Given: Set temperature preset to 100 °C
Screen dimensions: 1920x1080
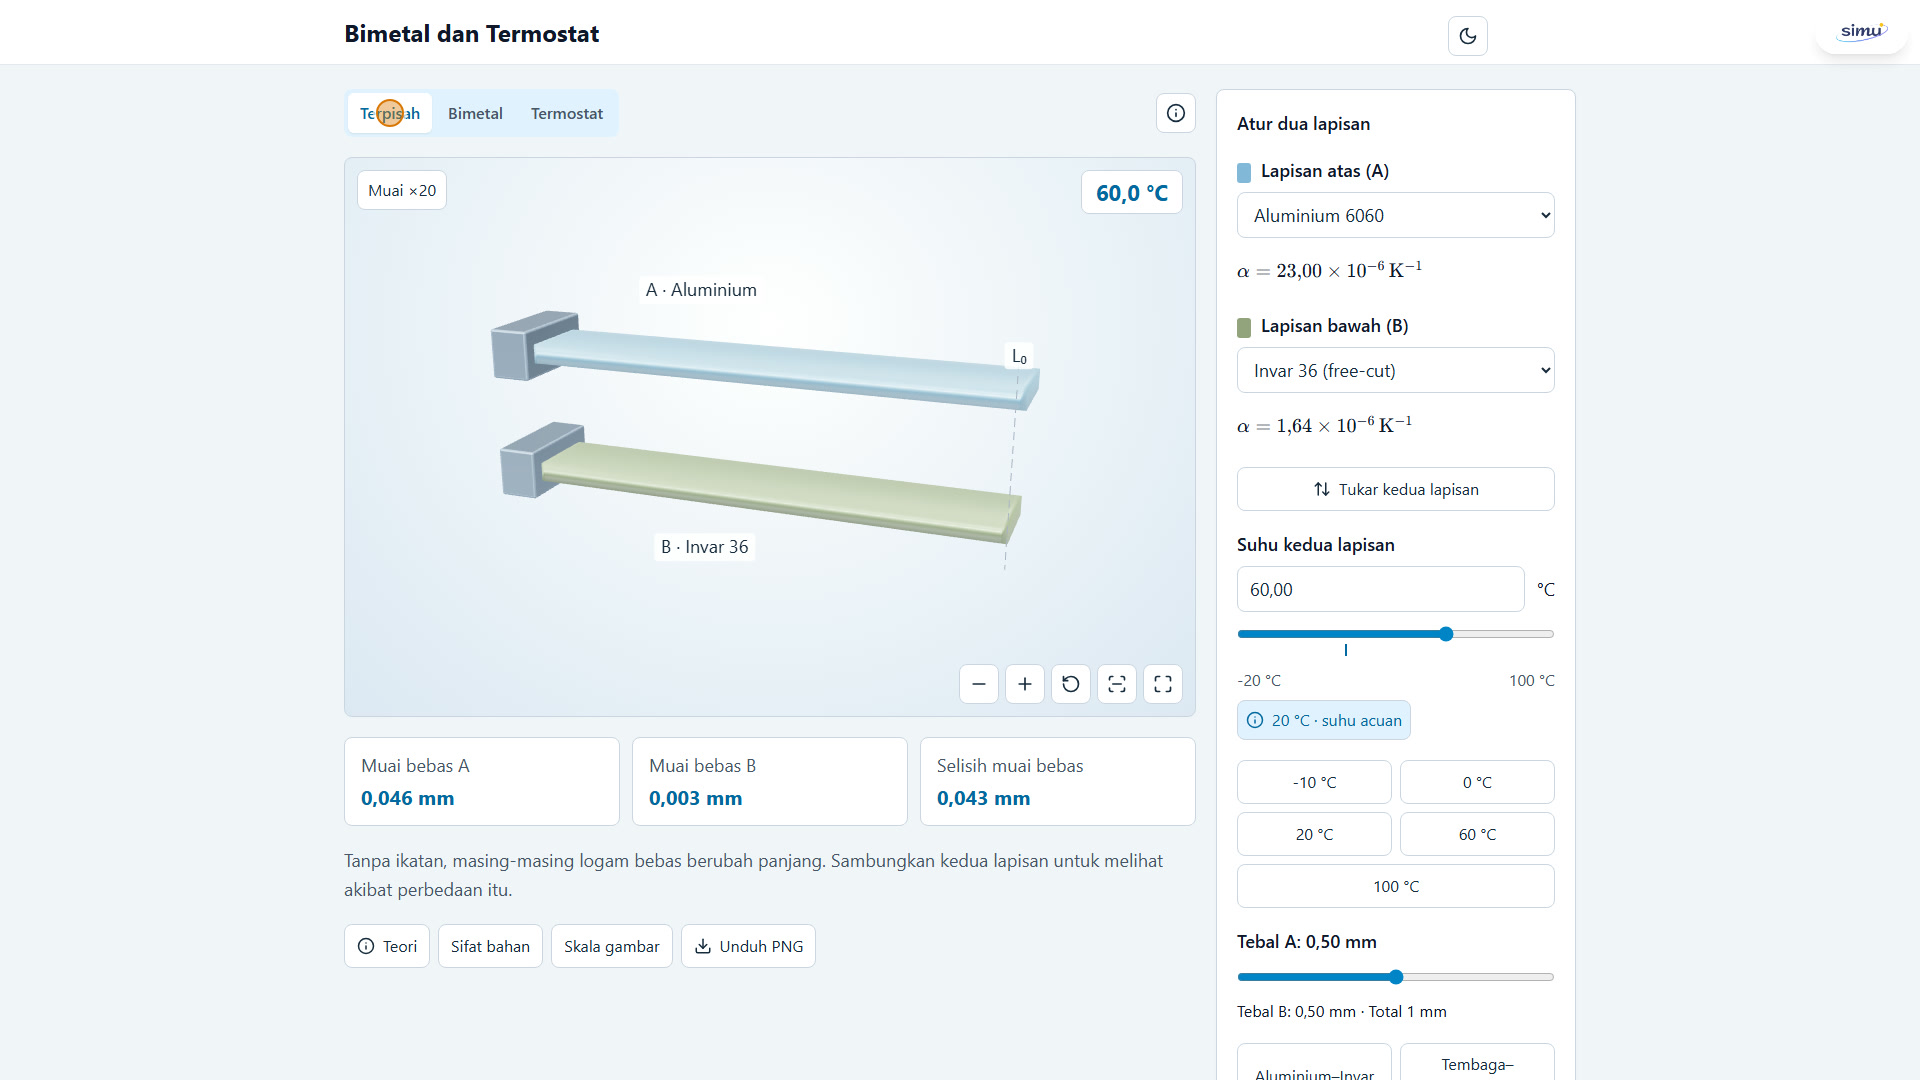Looking at the screenshot, I should [1396, 886].
